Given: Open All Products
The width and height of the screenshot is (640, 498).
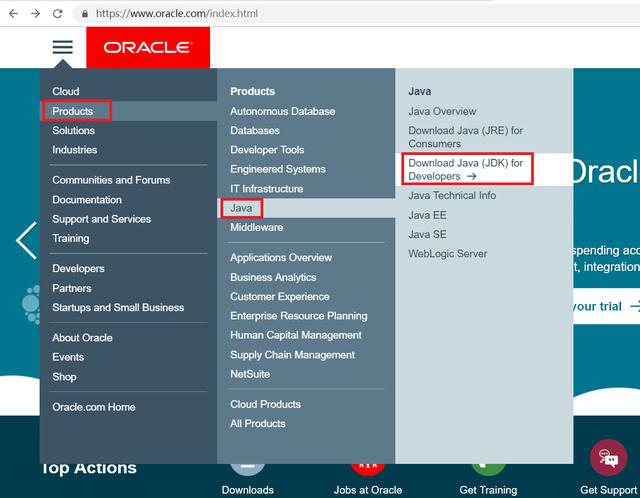Looking at the screenshot, I should (x=258, y=424).
